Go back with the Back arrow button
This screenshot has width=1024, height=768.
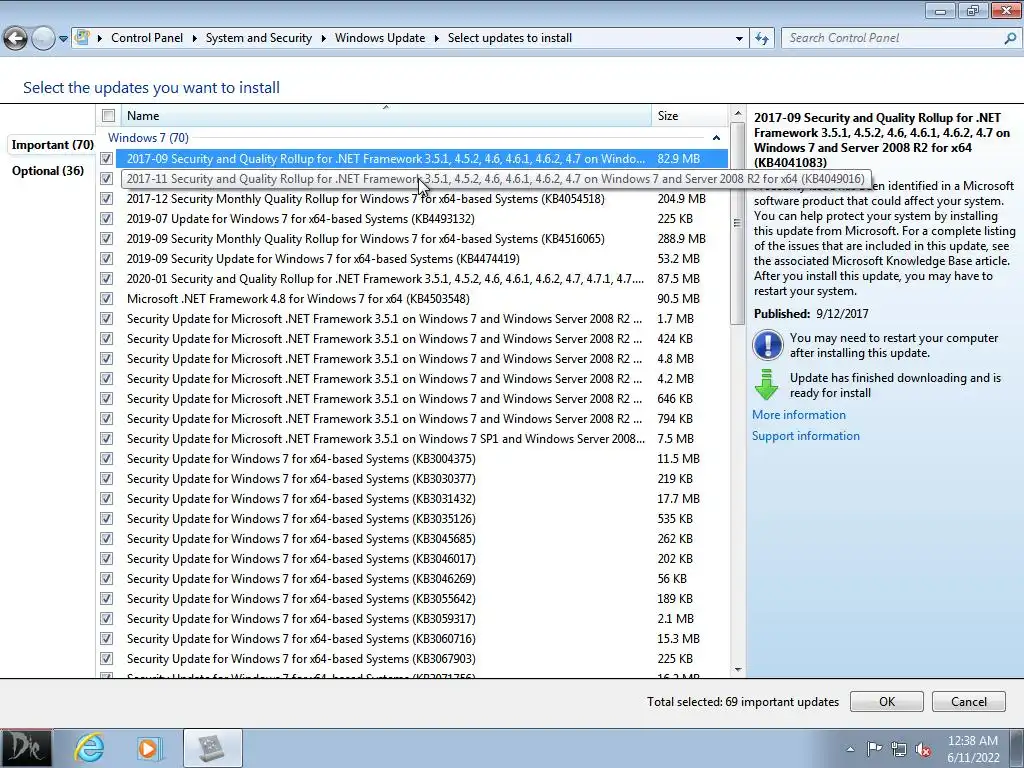tap(15, 39)
